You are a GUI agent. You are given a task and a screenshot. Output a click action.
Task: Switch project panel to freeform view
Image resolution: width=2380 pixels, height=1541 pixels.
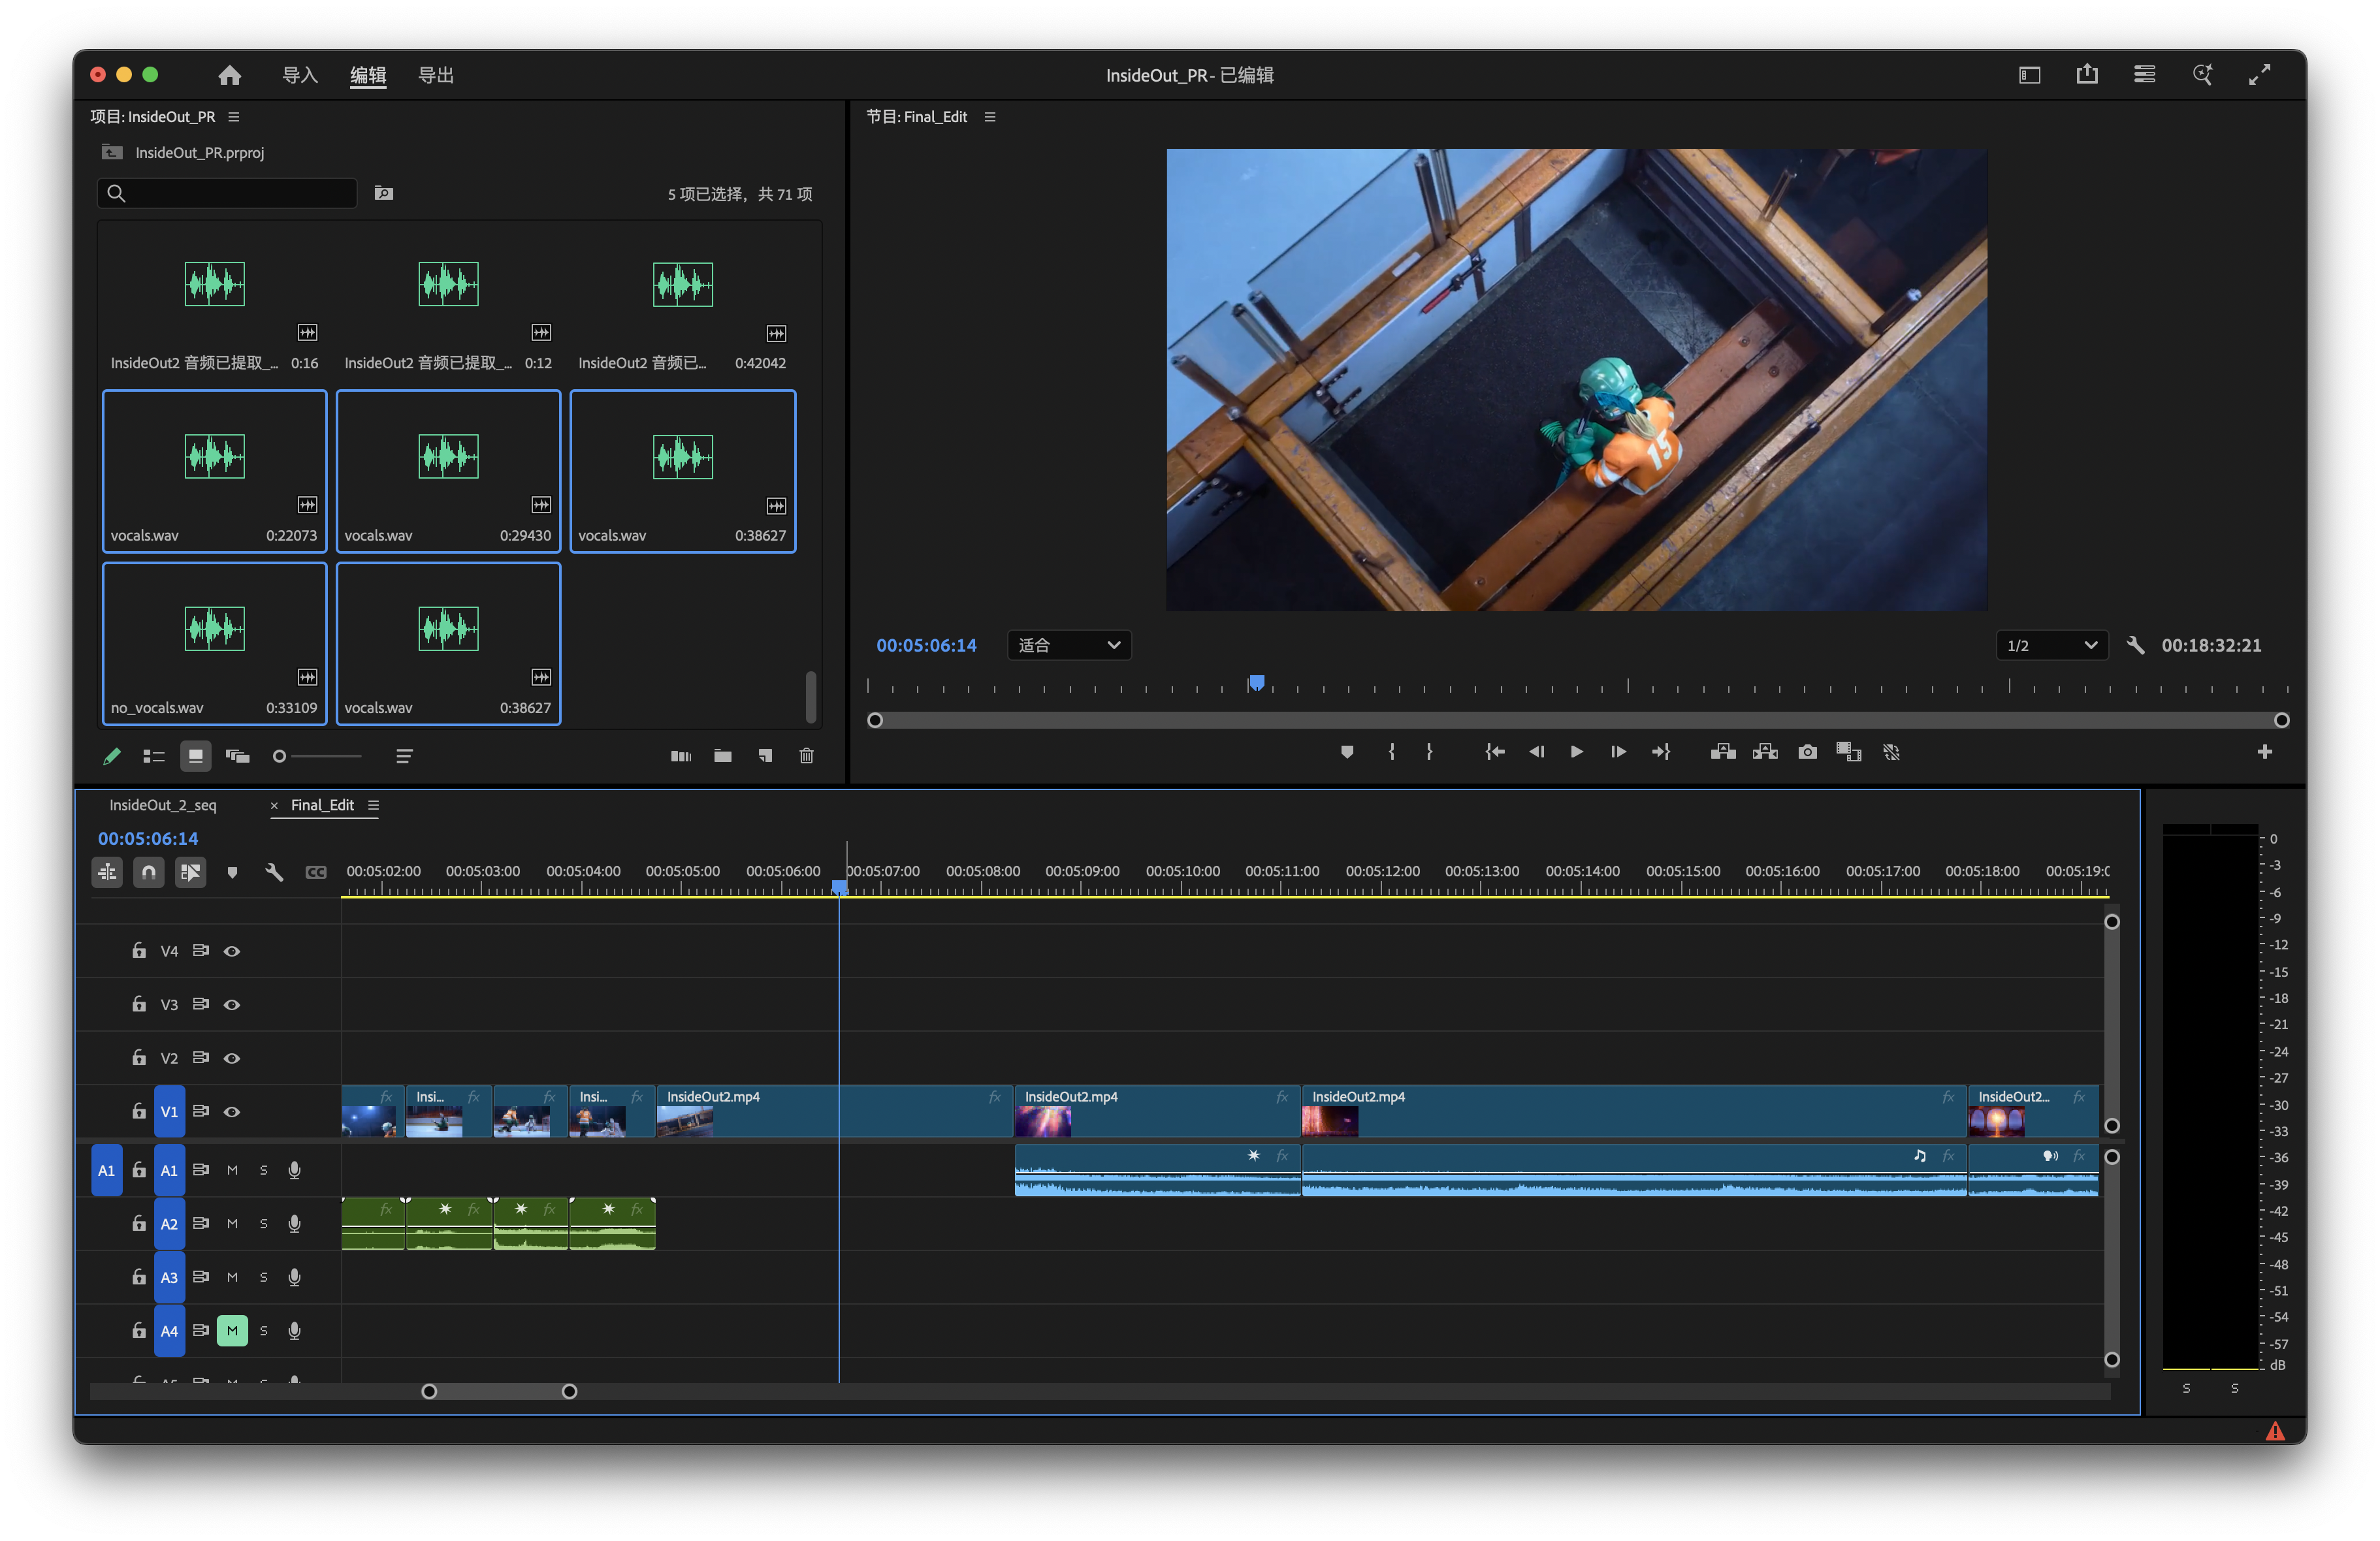[x=238, y=756]
